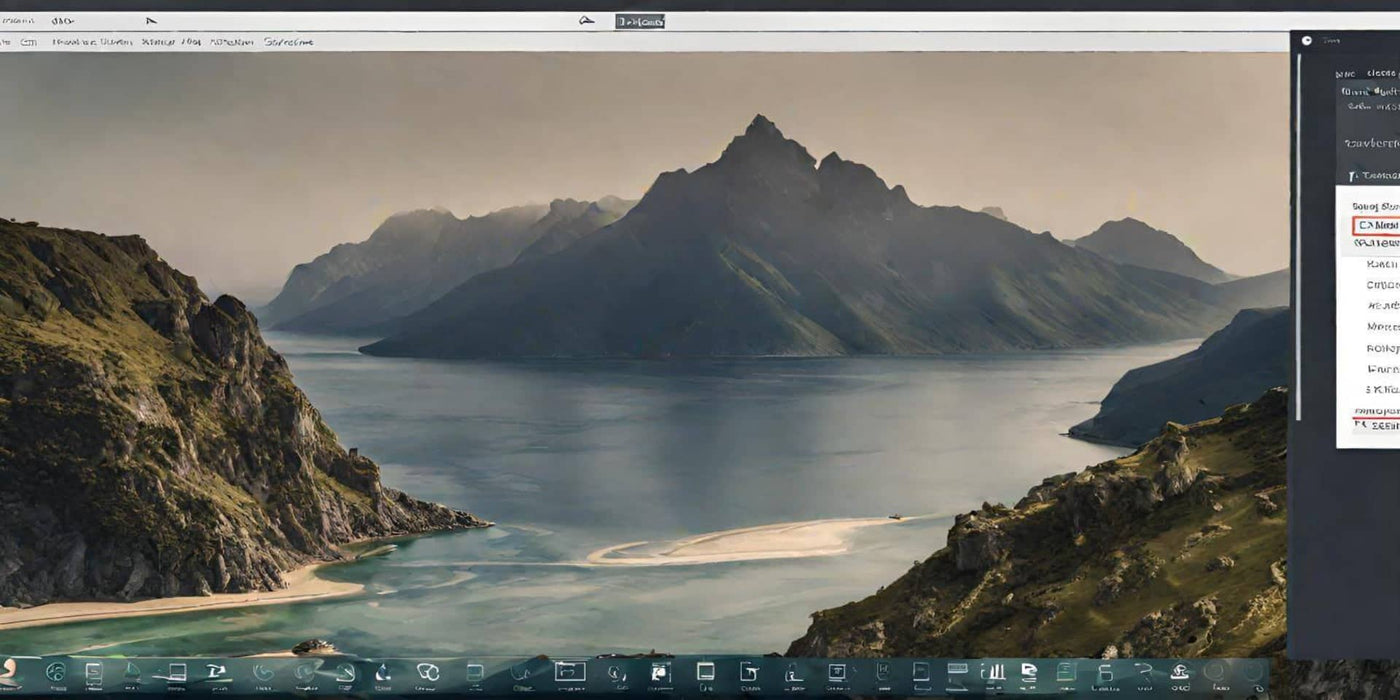Open the last menu in the menu bar
The height and width of the screenshot is (700, 1400).
pos(288,42)
